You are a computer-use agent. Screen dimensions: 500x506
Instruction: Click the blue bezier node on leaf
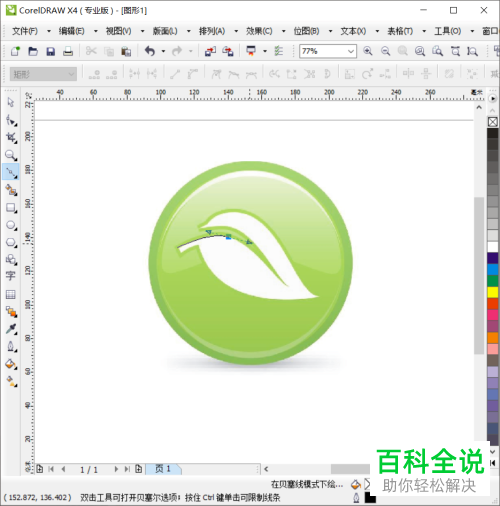228,237
